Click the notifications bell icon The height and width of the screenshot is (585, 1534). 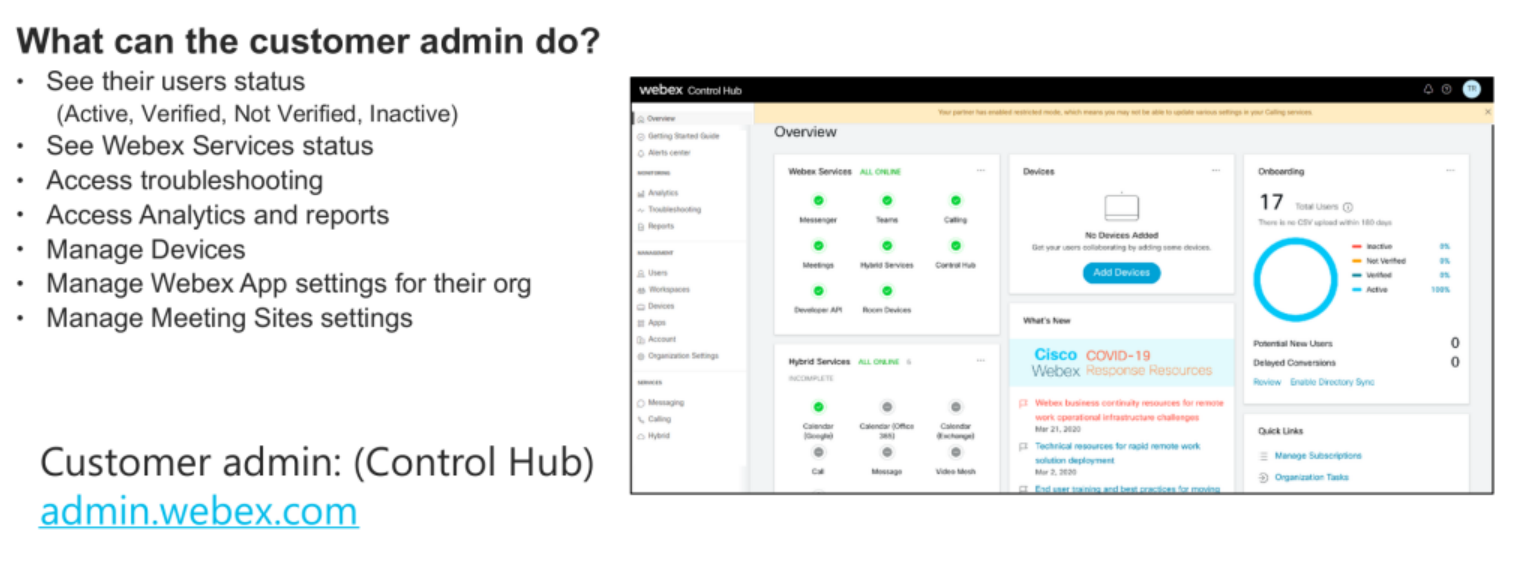1428,90
